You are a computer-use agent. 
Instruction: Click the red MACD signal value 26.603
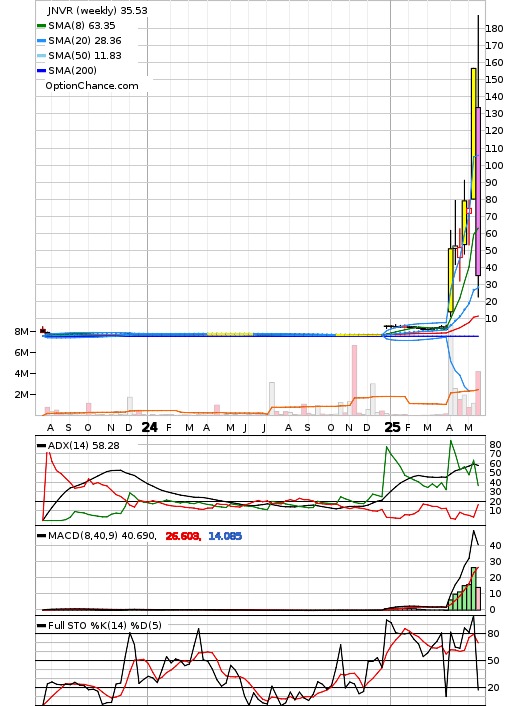pos(183,536)
